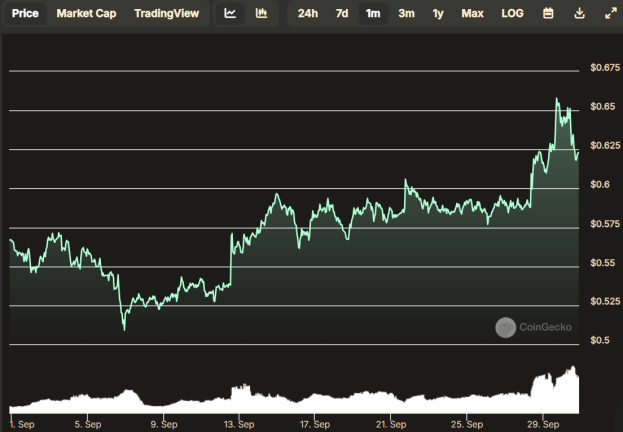Select the 1m time range
This screenshot has width=623, height=432.
[373, 14]
